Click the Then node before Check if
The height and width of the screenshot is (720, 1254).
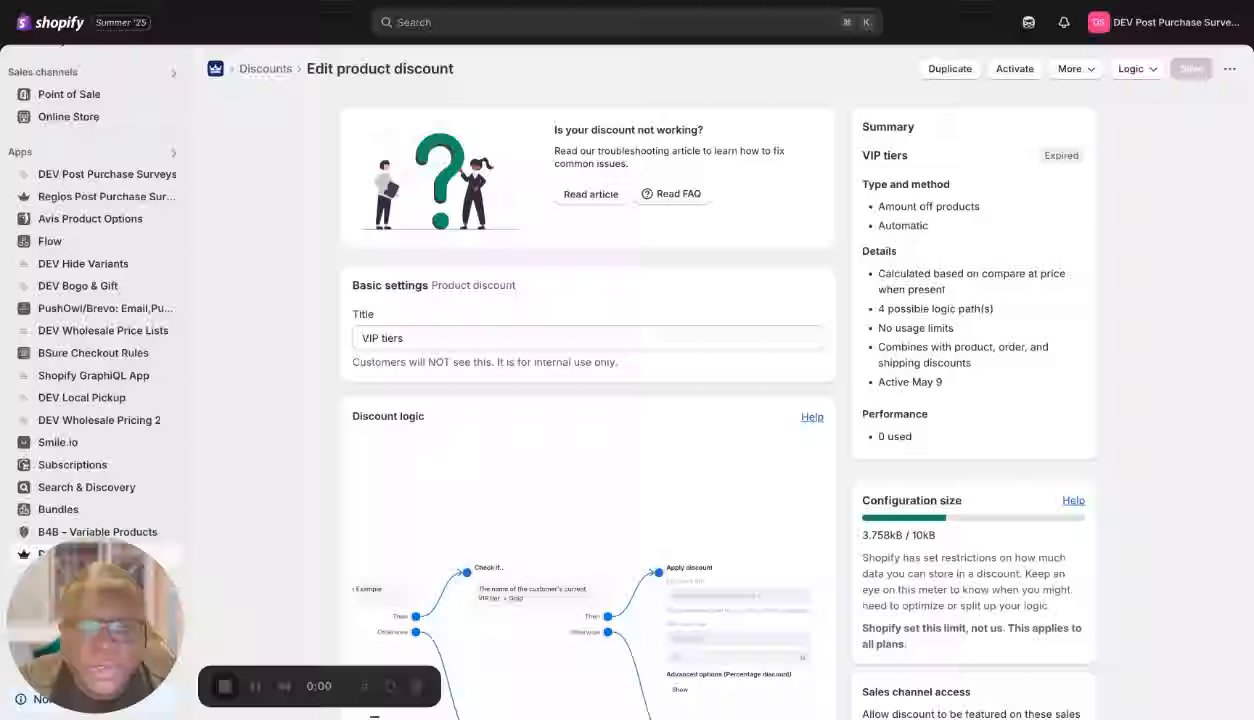pos(415,616)
